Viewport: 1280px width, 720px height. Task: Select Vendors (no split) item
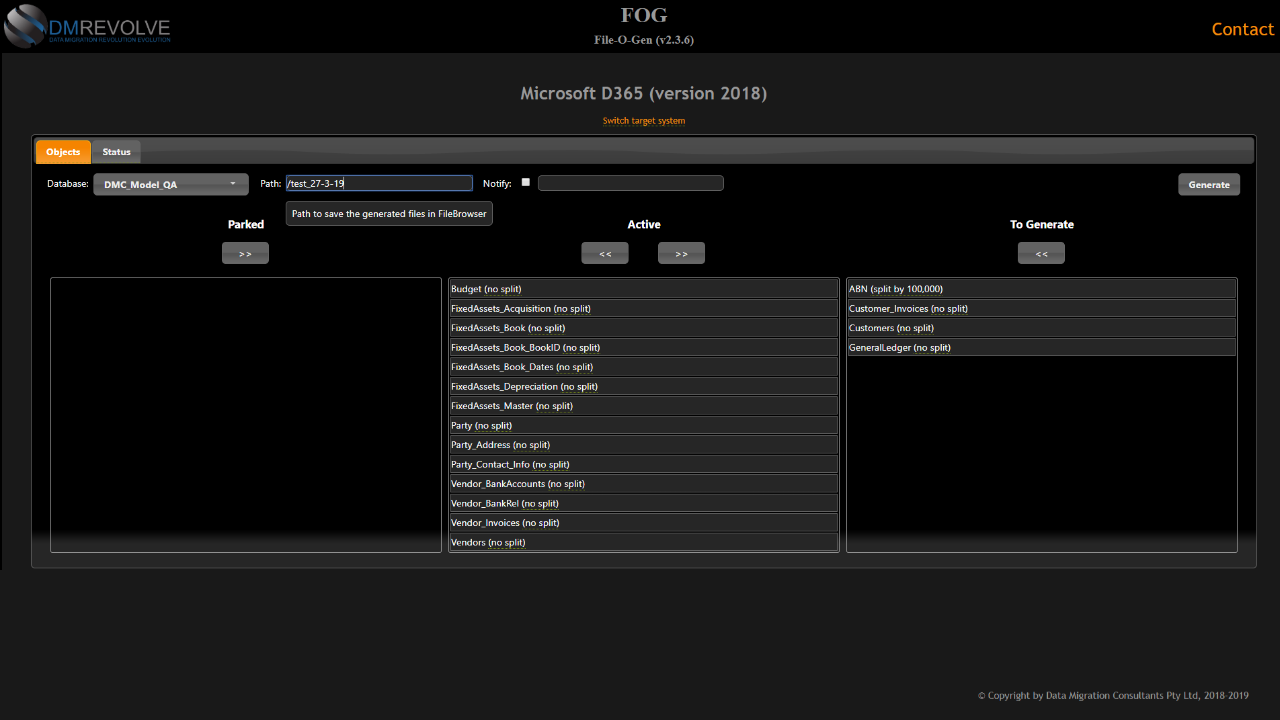[x=643, y=543]
